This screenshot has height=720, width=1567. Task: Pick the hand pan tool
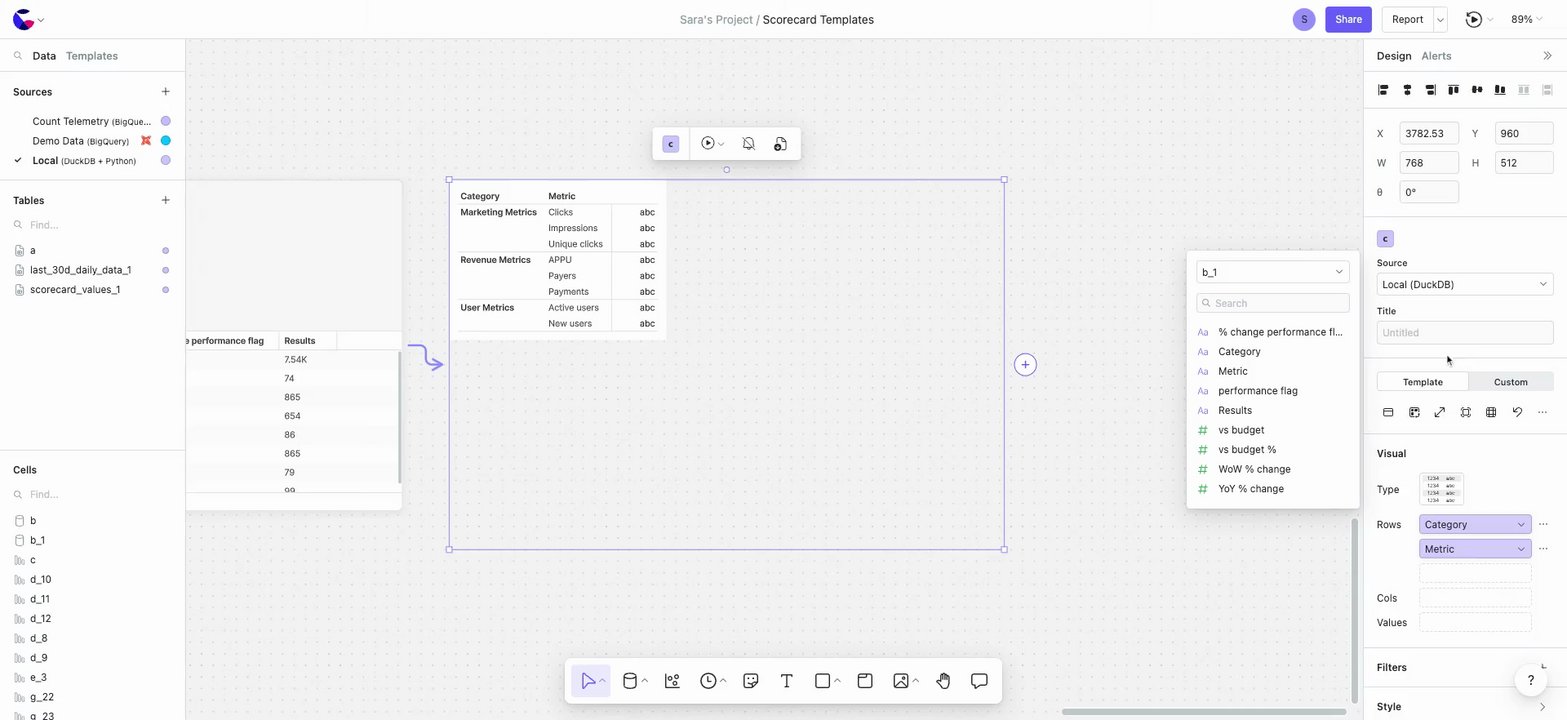943,681
